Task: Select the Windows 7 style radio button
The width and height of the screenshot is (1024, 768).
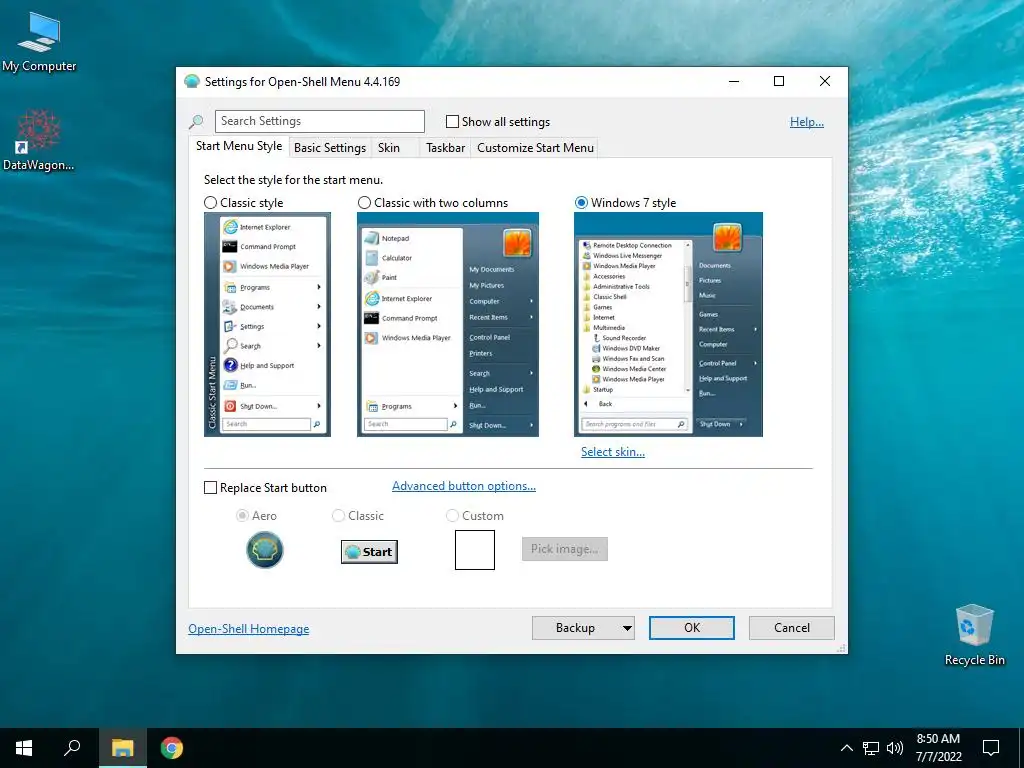Action: (x=581, y=203)
